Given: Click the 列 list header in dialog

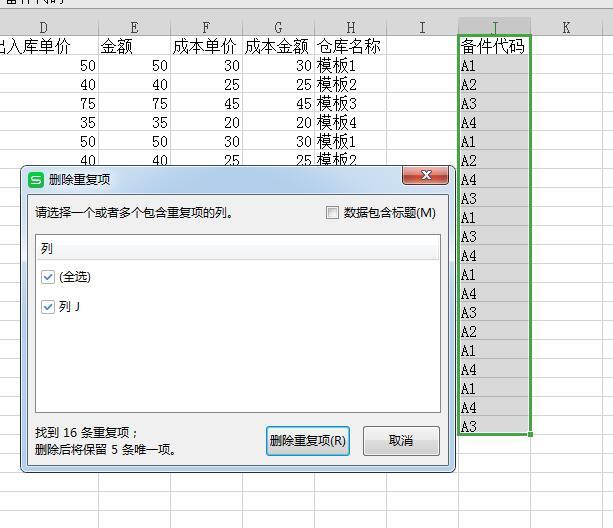Looking at the screenshot, I should 238,248.
